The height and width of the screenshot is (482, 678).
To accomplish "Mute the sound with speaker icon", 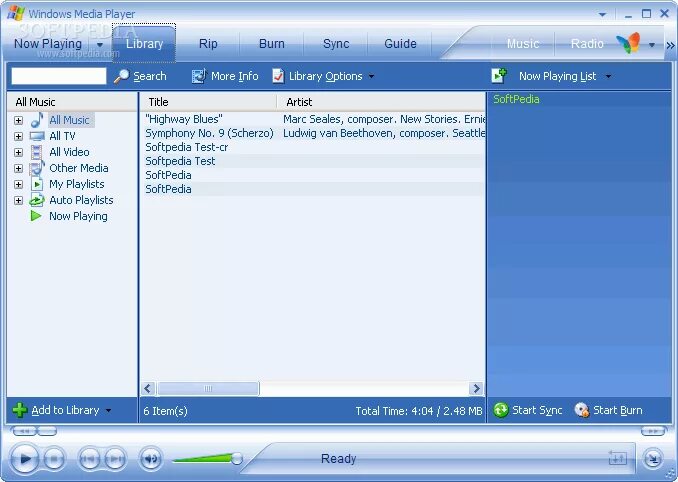I will pyautogui.click(x=150, y=458).
